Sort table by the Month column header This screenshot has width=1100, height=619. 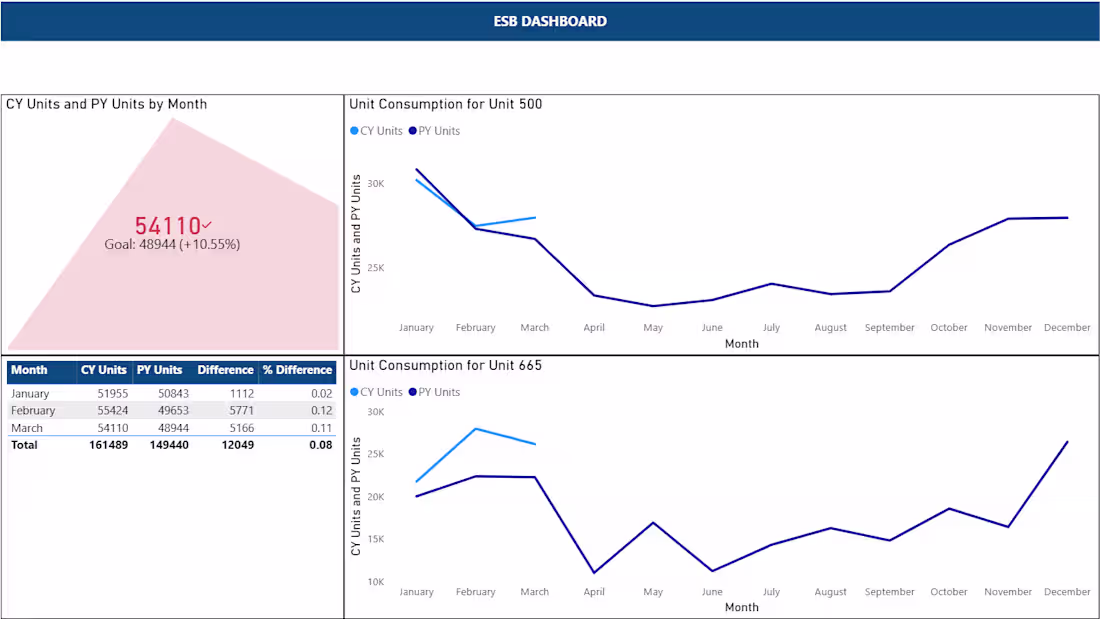[x=29, y=370]
